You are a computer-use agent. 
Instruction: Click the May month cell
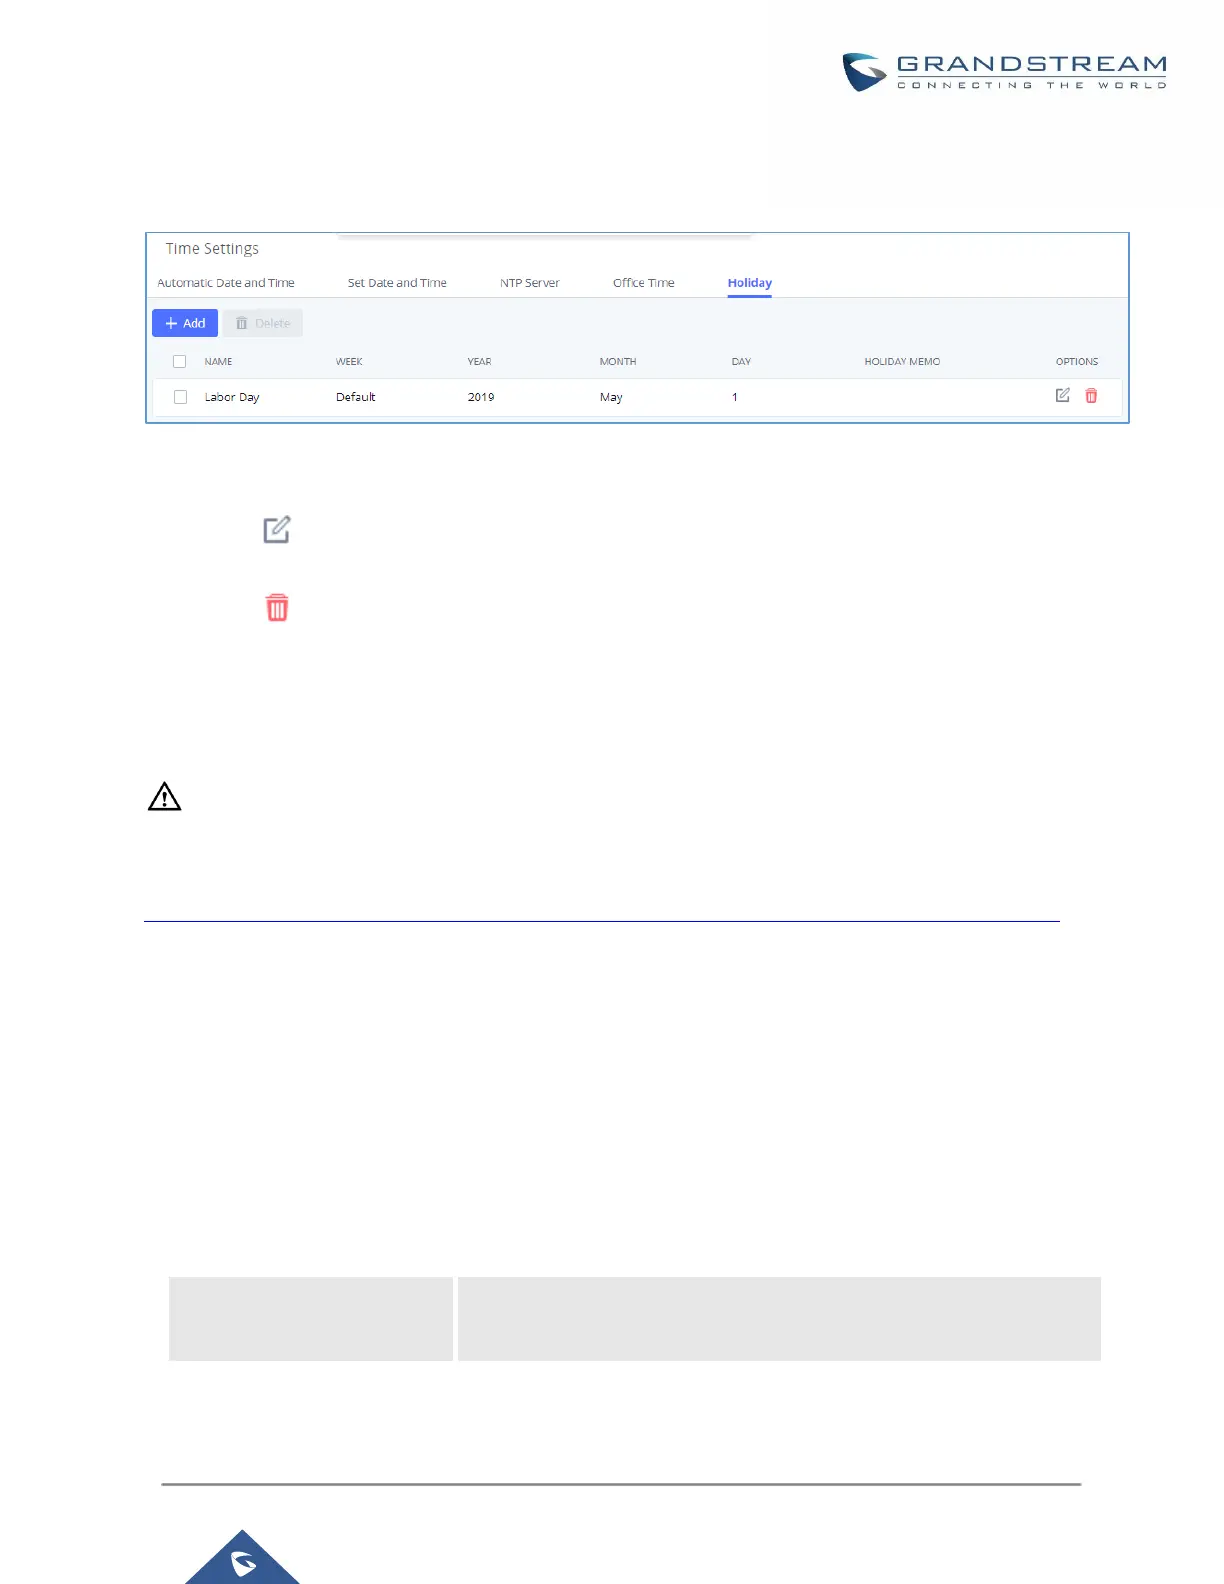pos(611,397)
